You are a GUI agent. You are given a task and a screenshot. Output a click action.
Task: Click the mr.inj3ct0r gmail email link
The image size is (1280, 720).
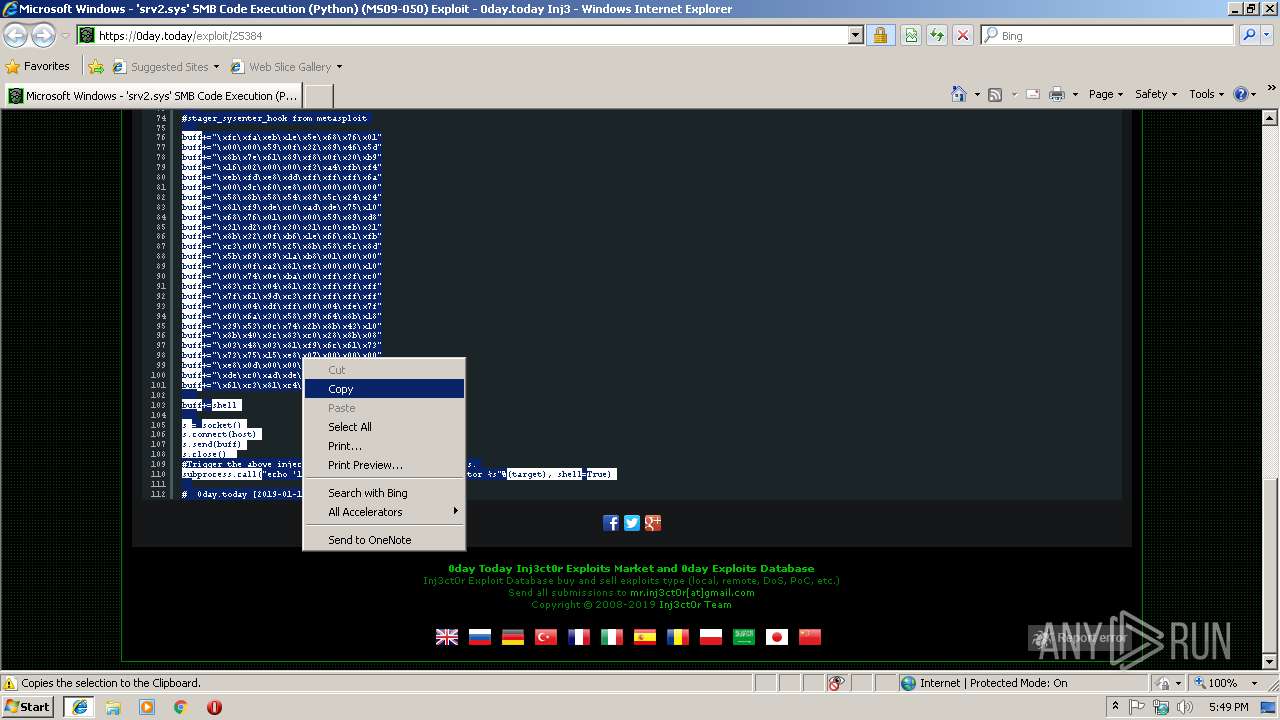[692, 593]
